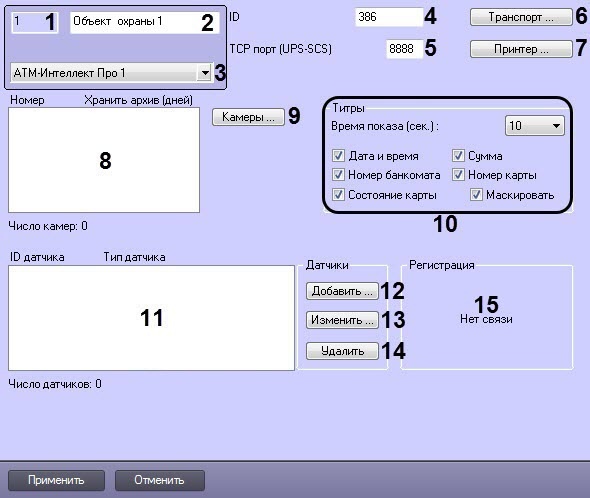Disable the Номер карты checkbox

pyautogui.click(x=458, y=175)
